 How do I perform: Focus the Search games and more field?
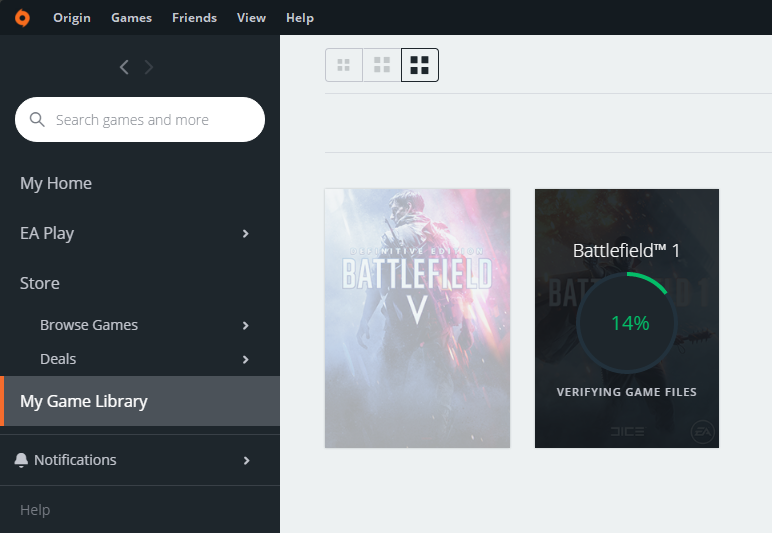tap(140, 120)
